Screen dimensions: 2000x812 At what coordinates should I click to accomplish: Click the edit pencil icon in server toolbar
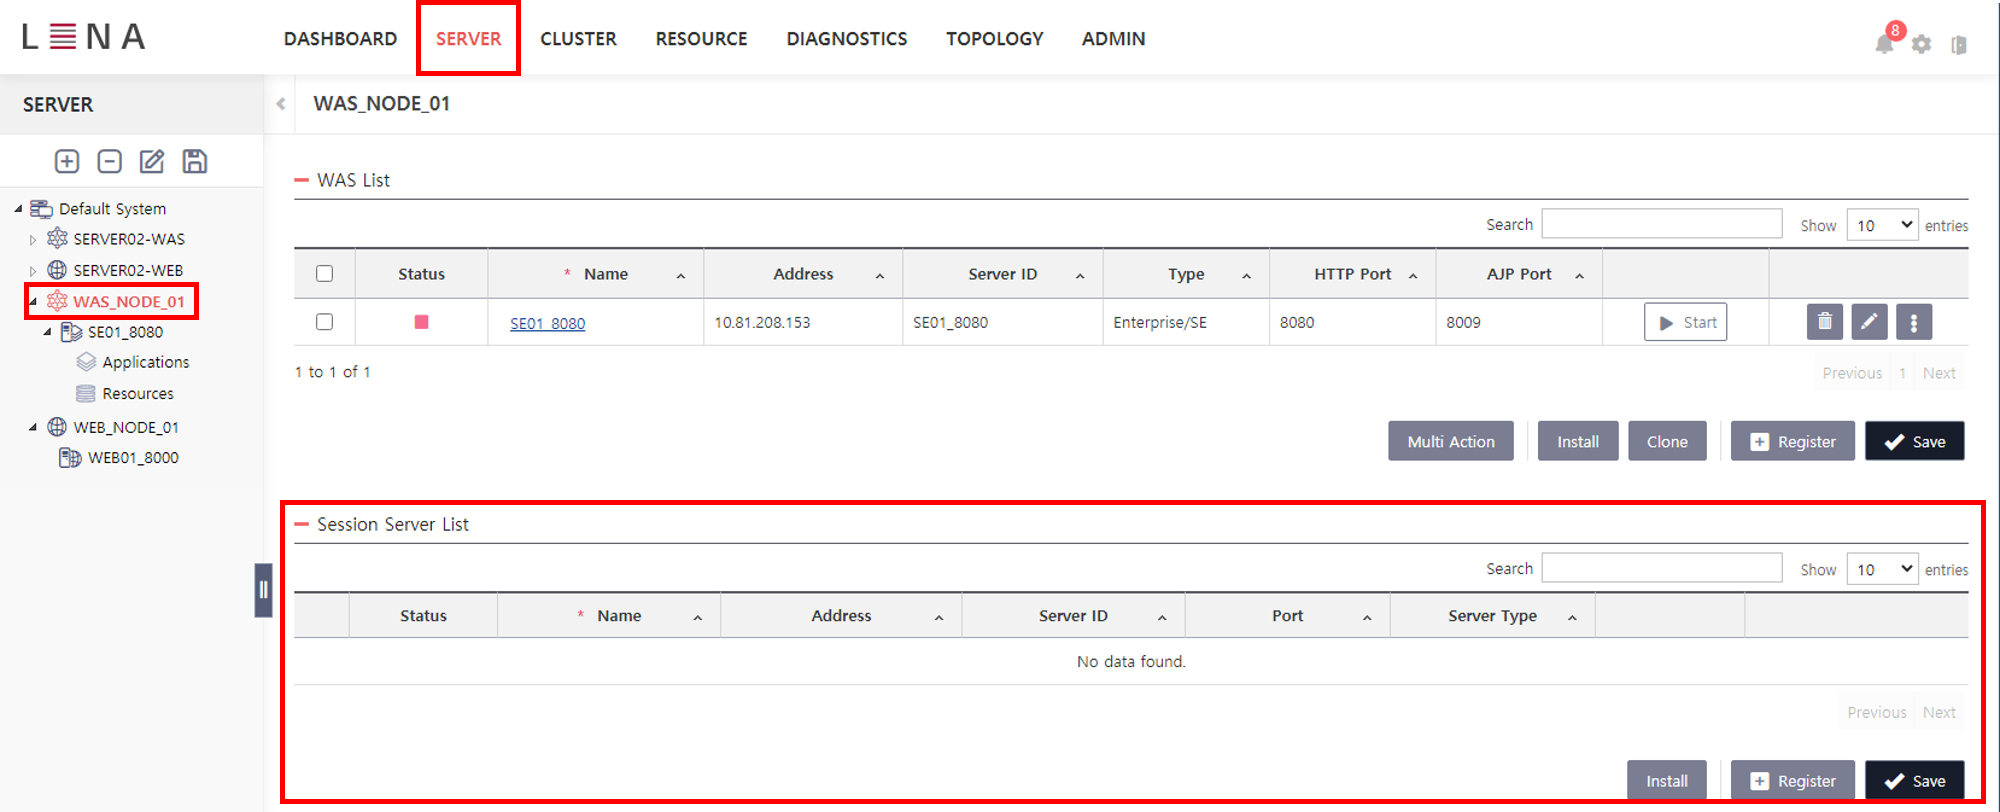[x=152, y=161]
